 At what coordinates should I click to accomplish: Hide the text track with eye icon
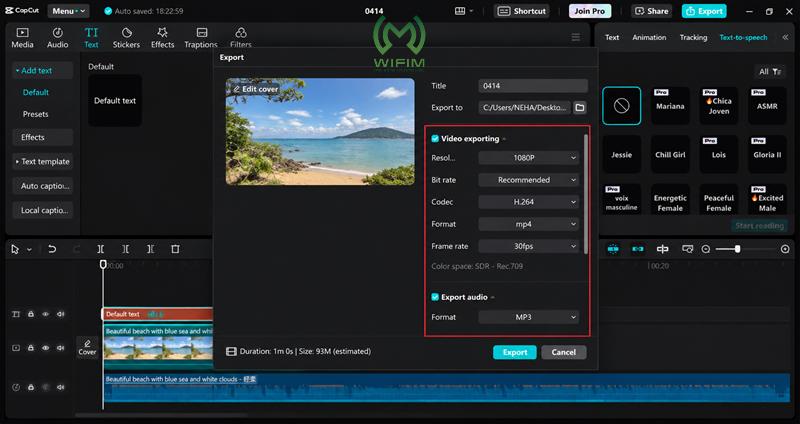point(45,314)
